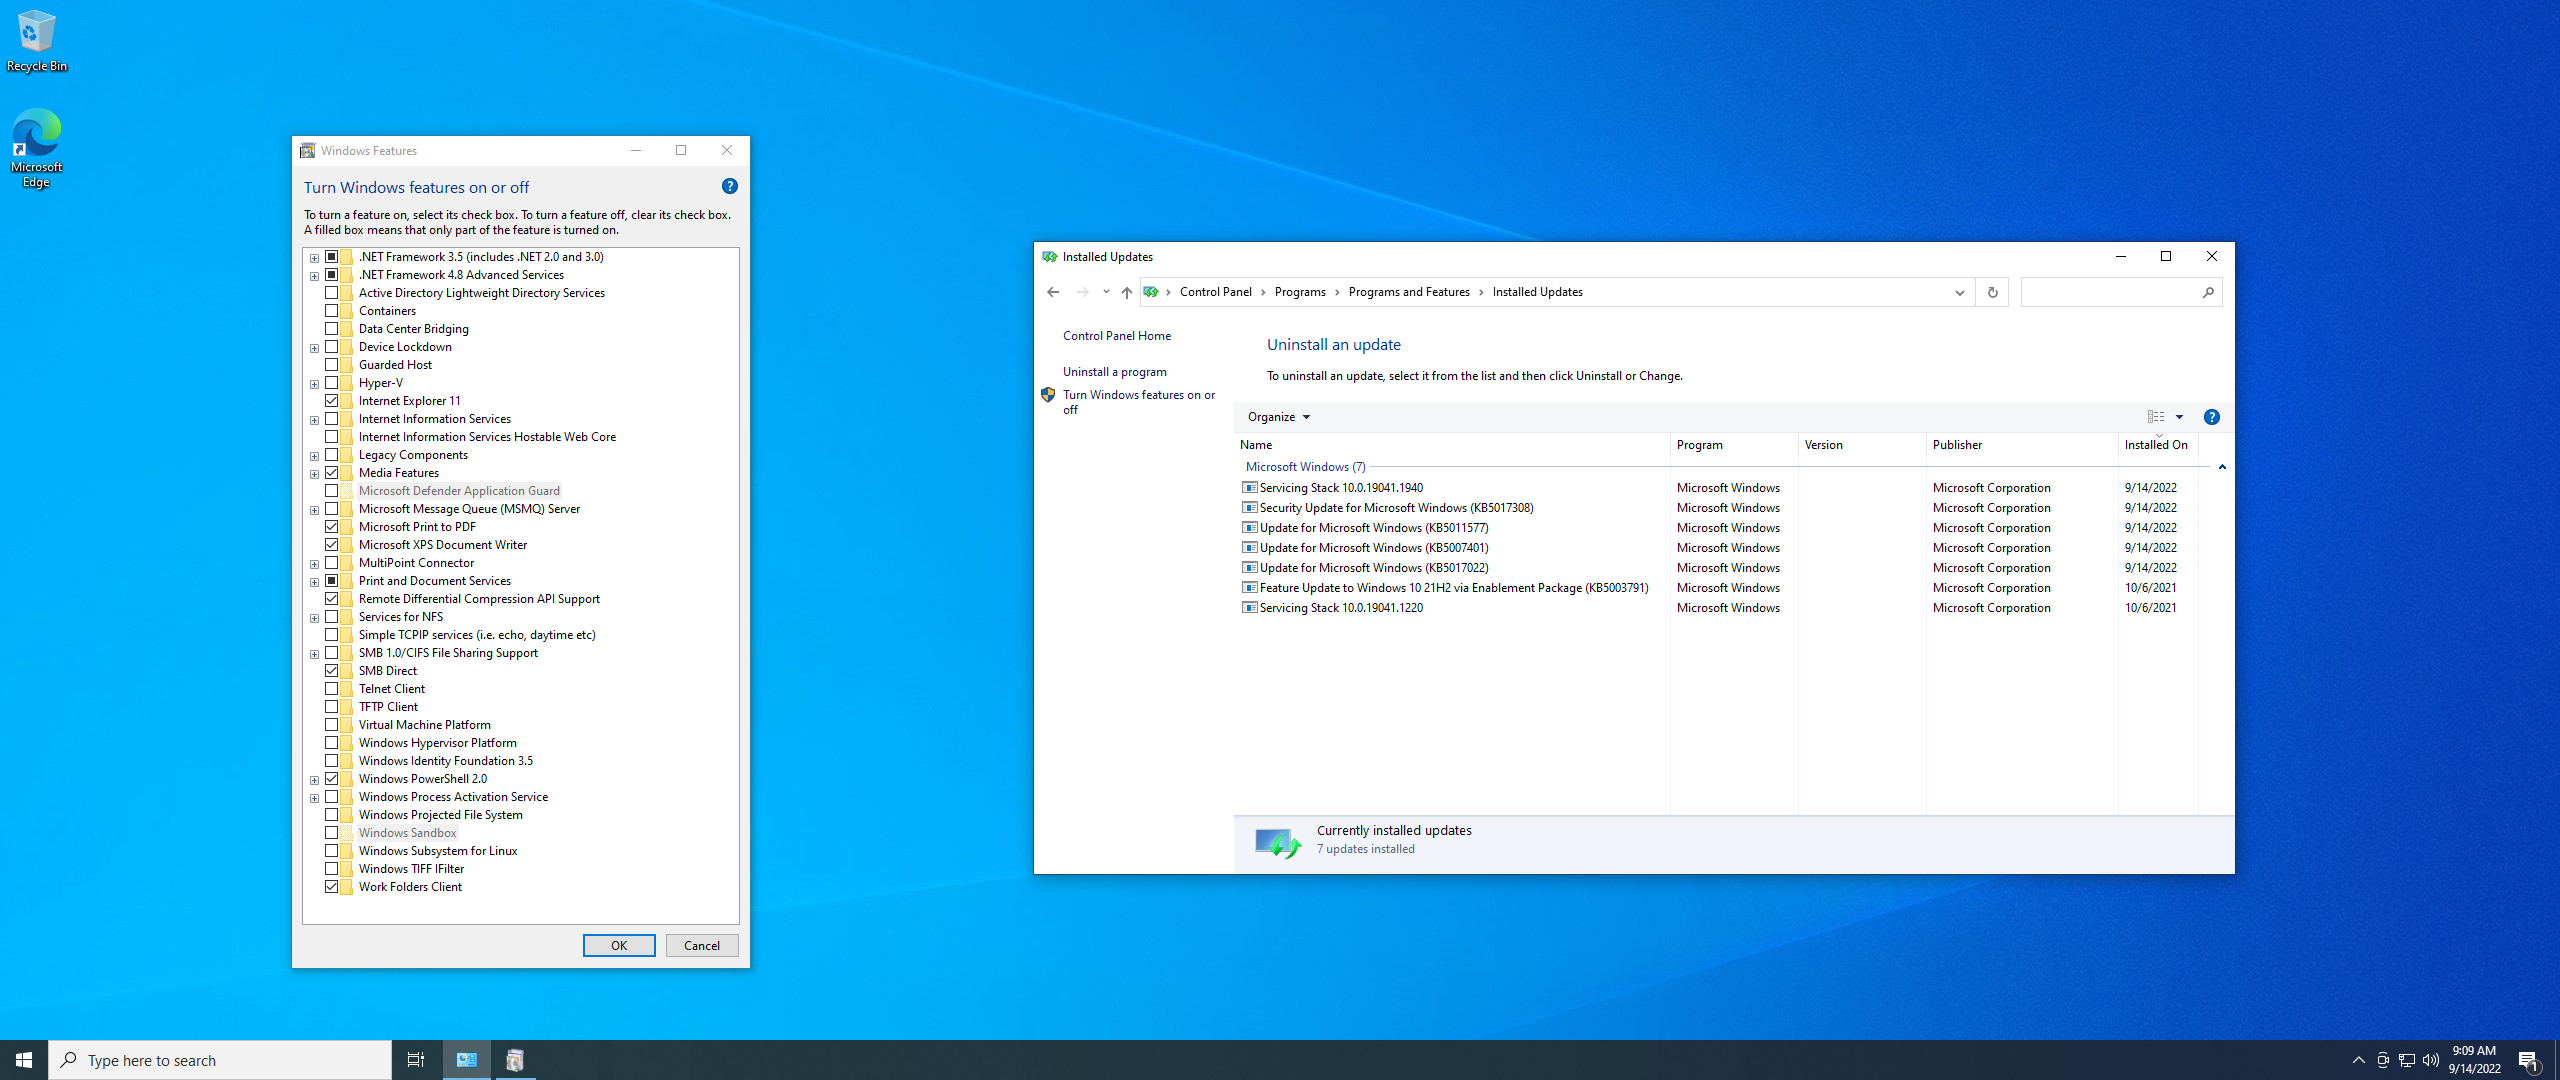Expand Print and Document Services node

pyautogui.click(x=314, y=582)
